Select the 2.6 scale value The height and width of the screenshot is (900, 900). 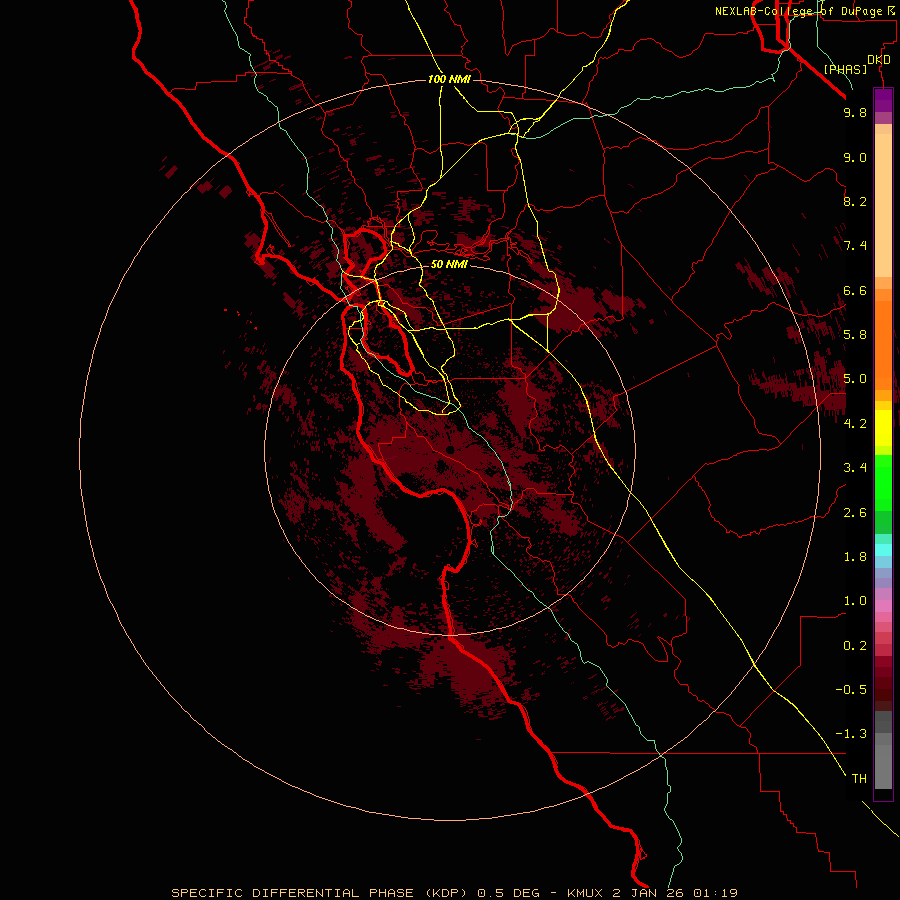point(855,513)
